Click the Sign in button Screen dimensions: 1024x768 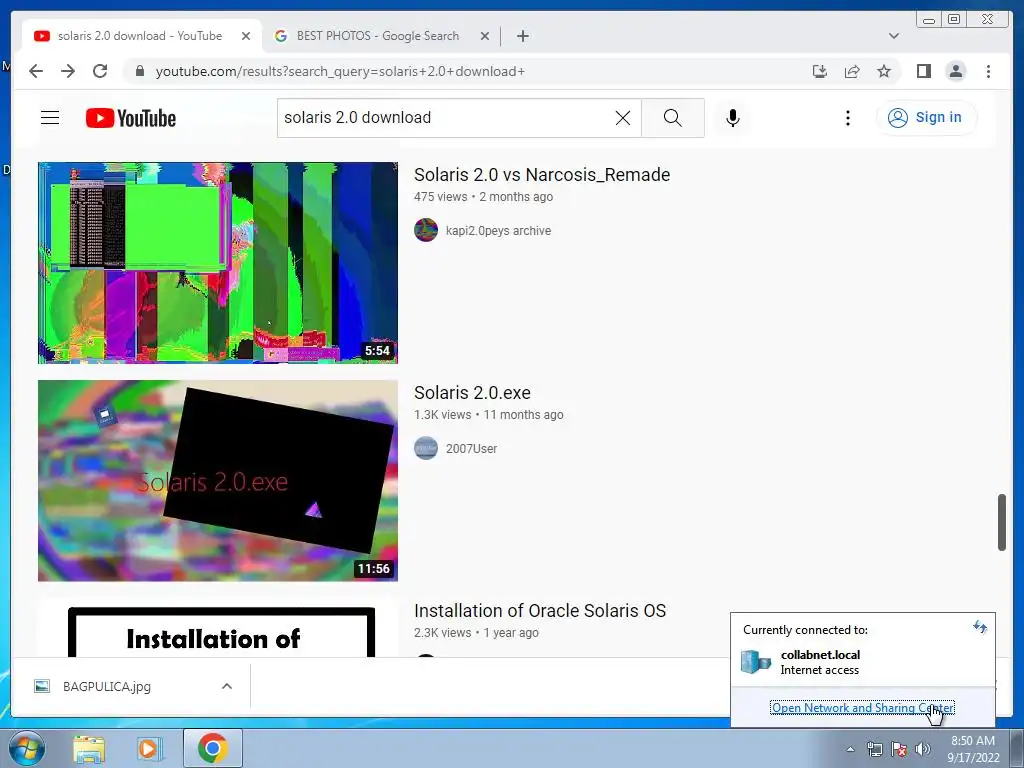tap(926, 118)
